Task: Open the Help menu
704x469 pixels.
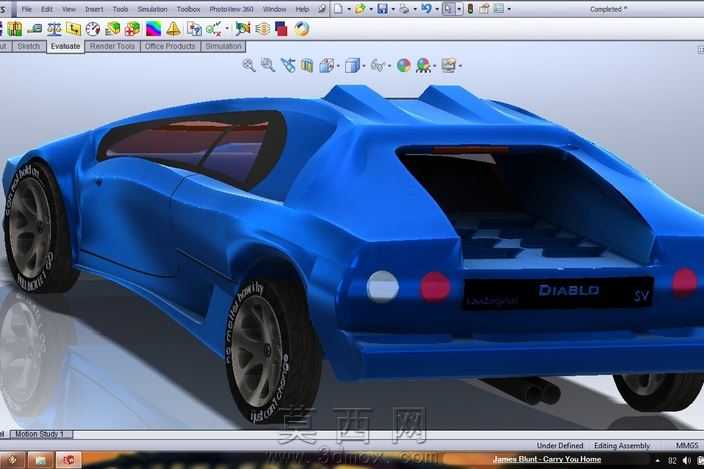Action: click(302, 9)
